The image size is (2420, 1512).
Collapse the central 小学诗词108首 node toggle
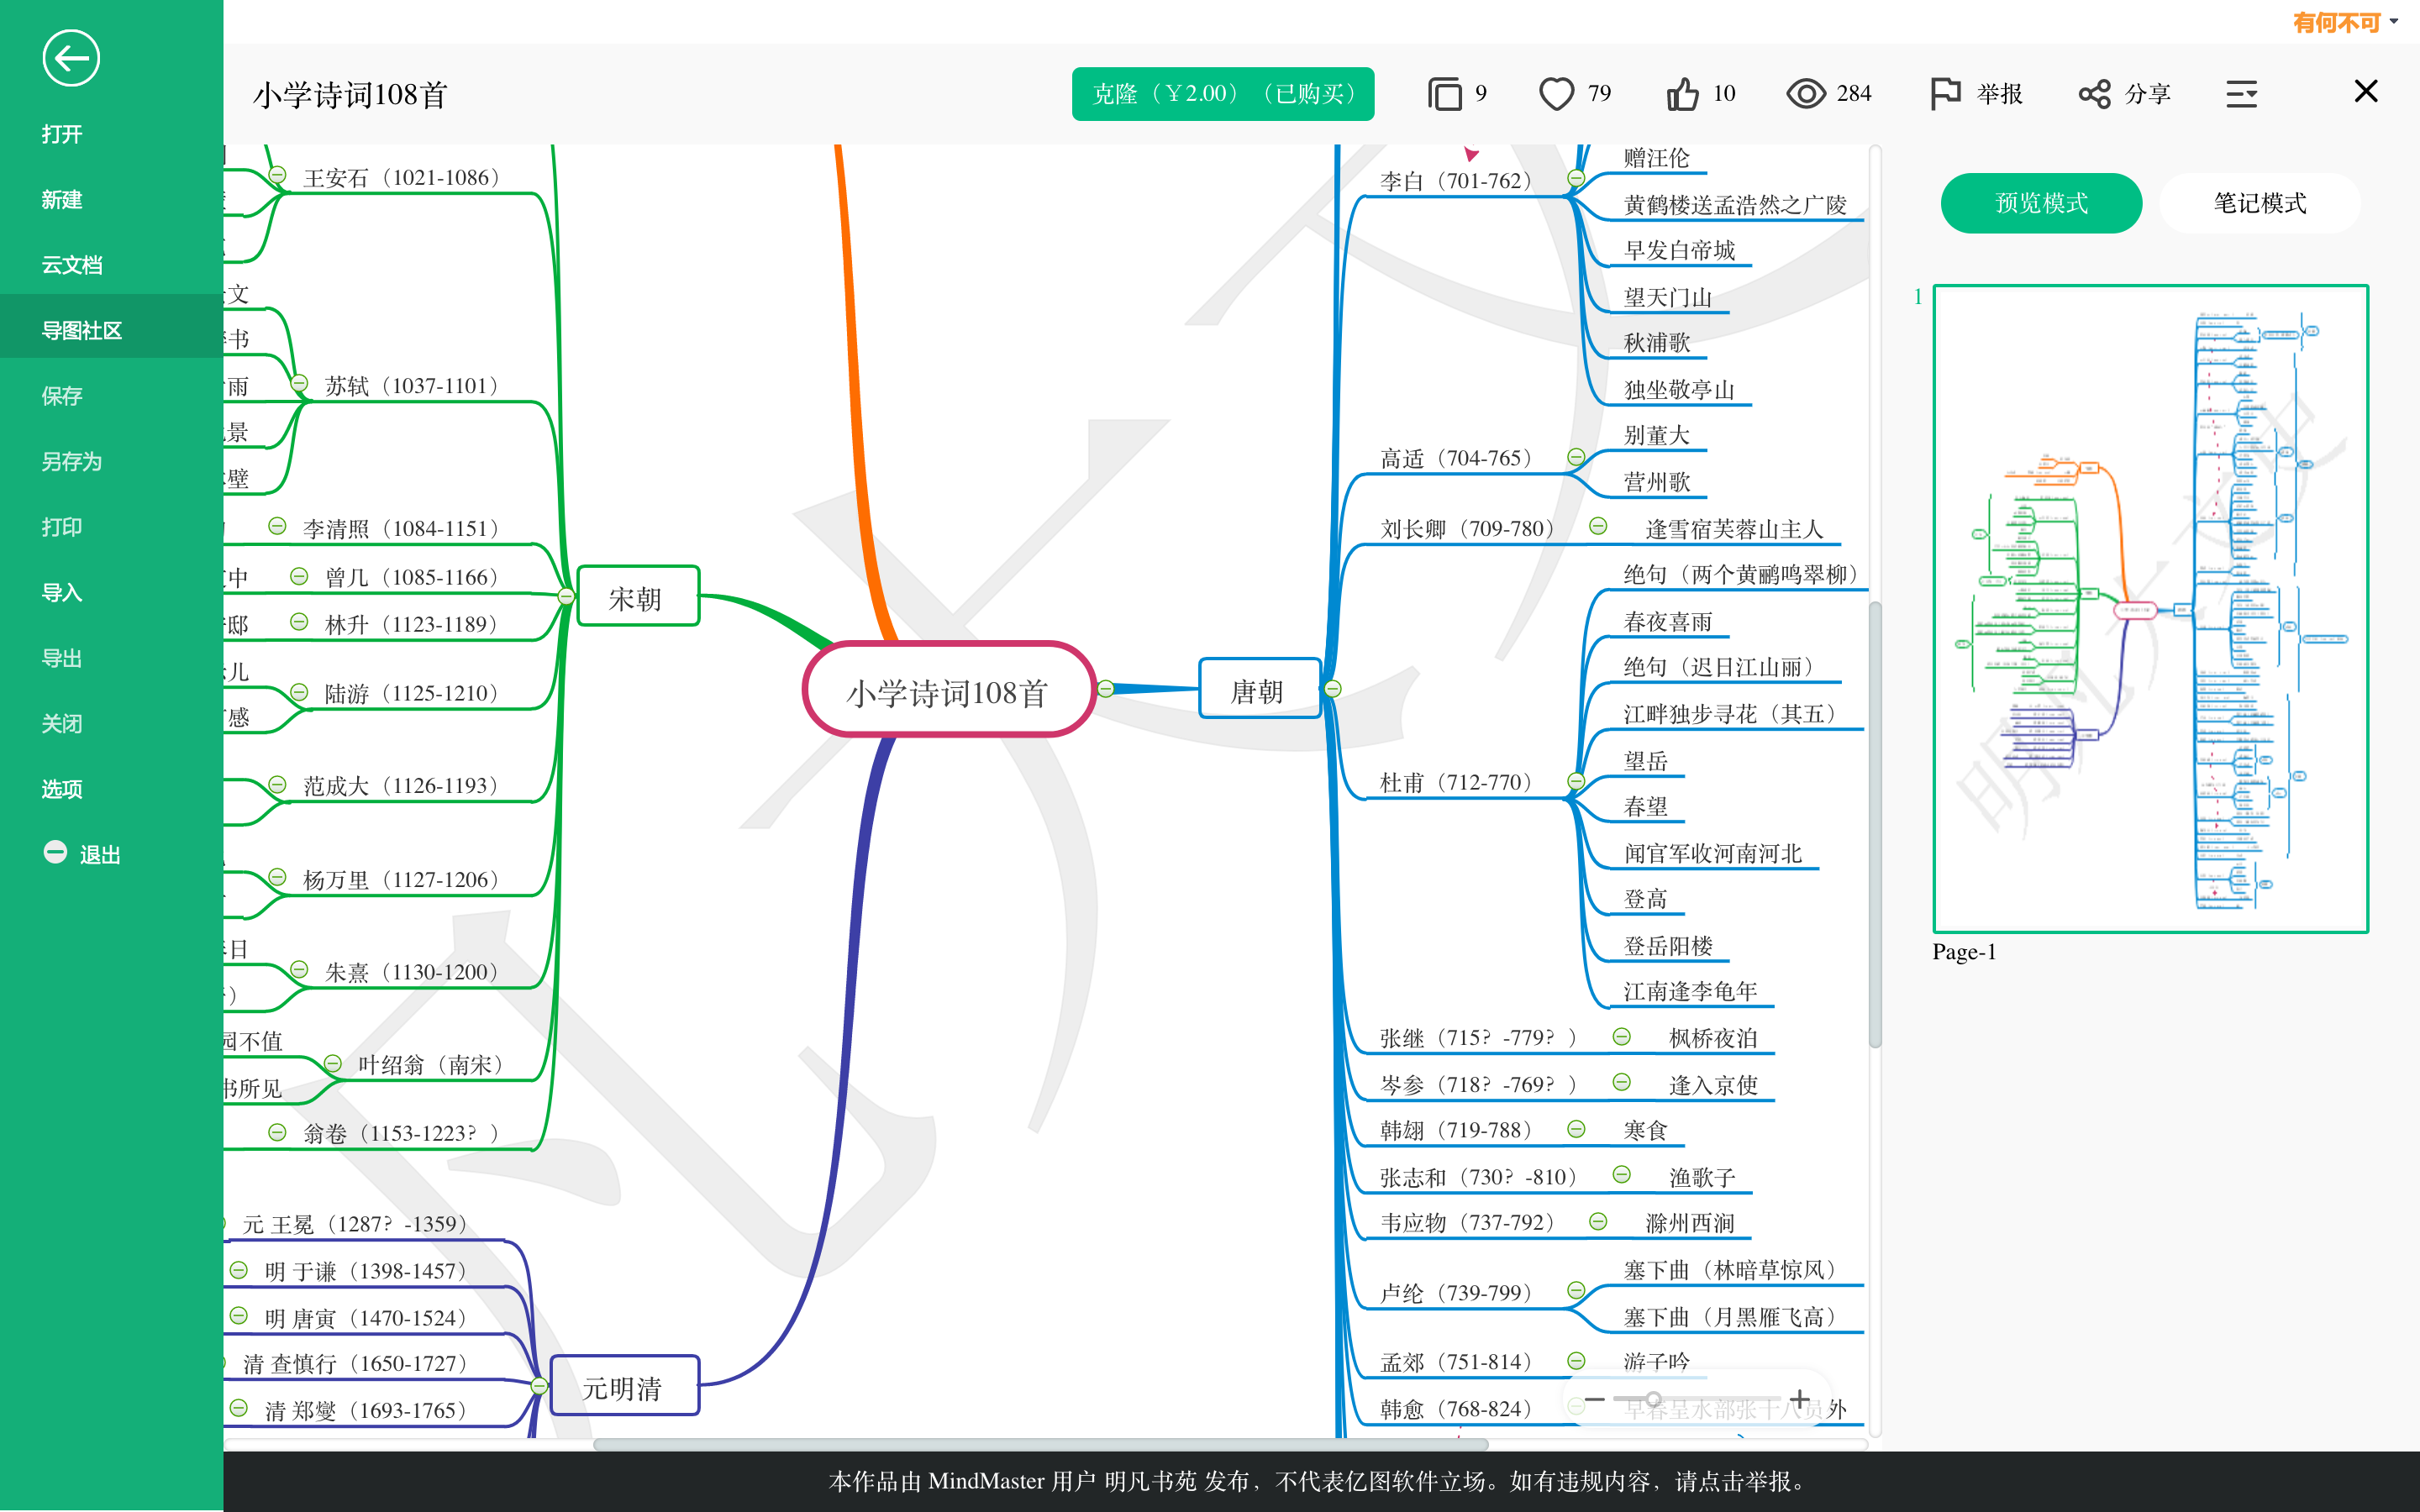coord(1106,689)
